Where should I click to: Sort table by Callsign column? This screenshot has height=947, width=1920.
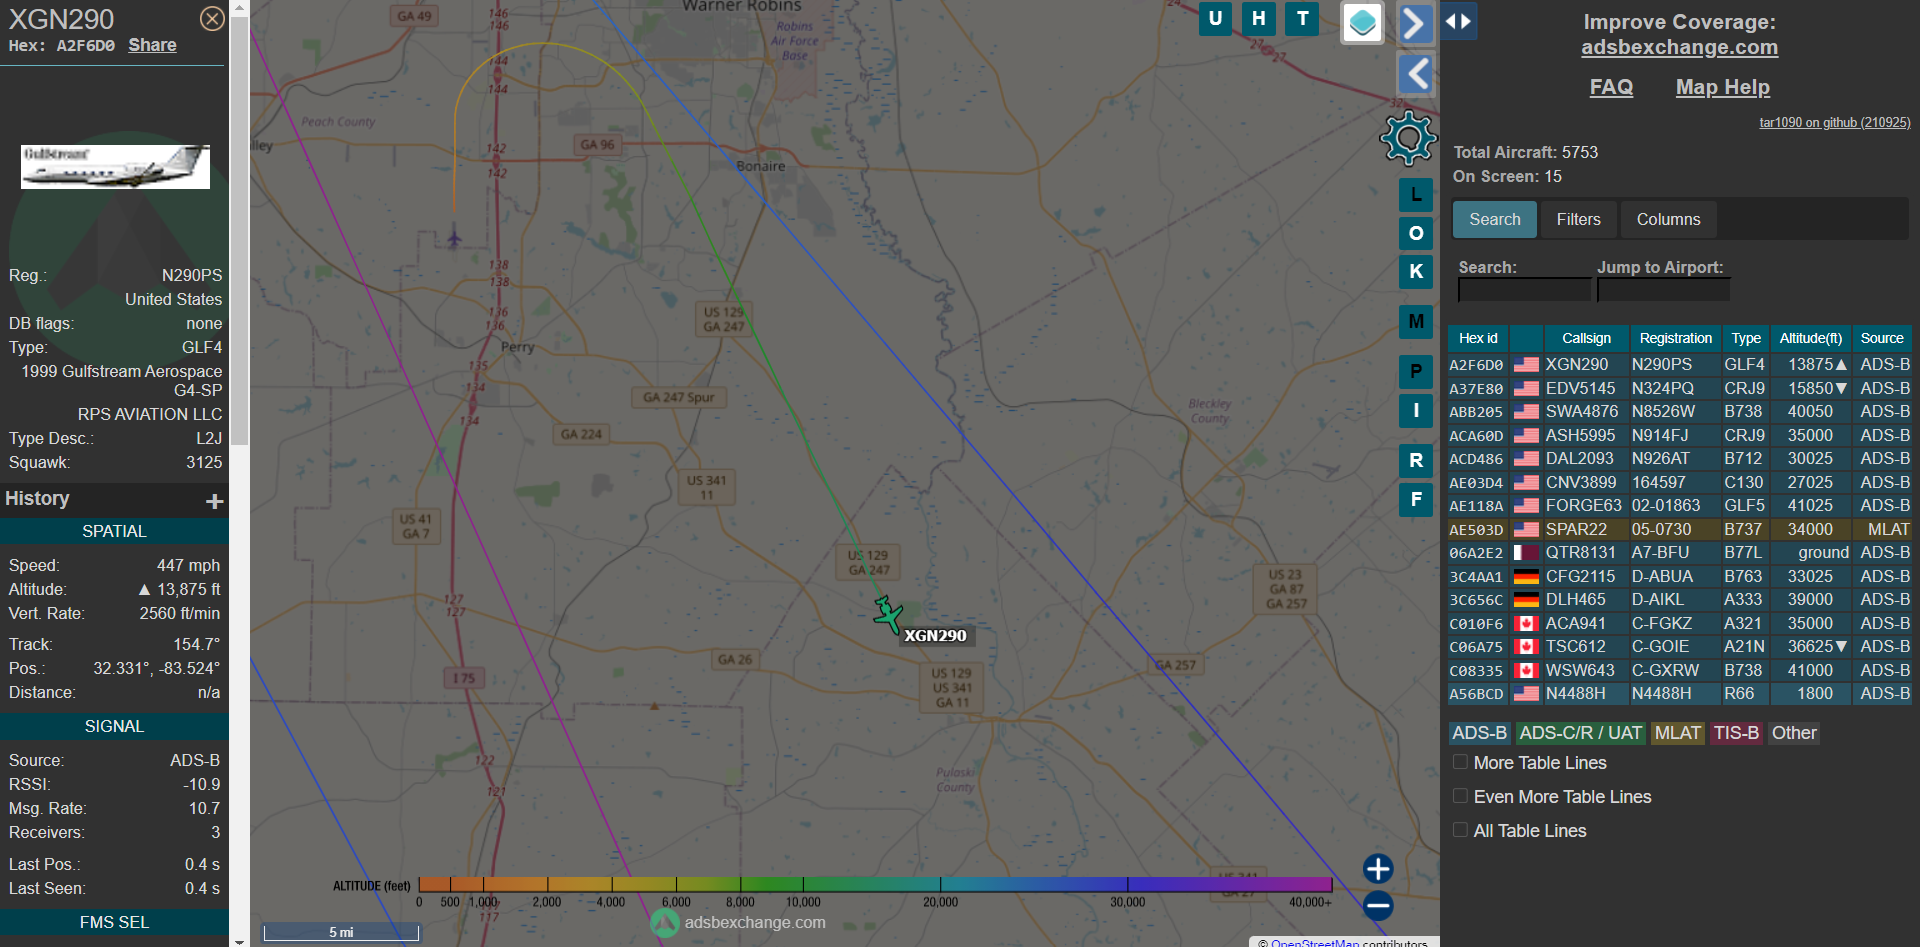click(x=1586, y=338)
